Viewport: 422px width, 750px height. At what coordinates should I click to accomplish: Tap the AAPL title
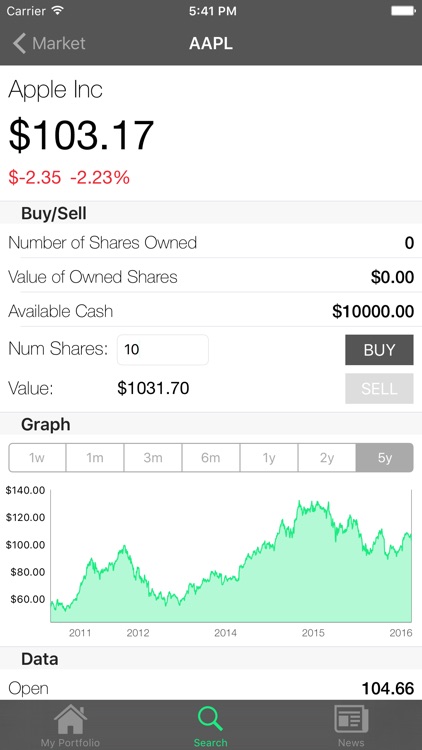[211, 44]
